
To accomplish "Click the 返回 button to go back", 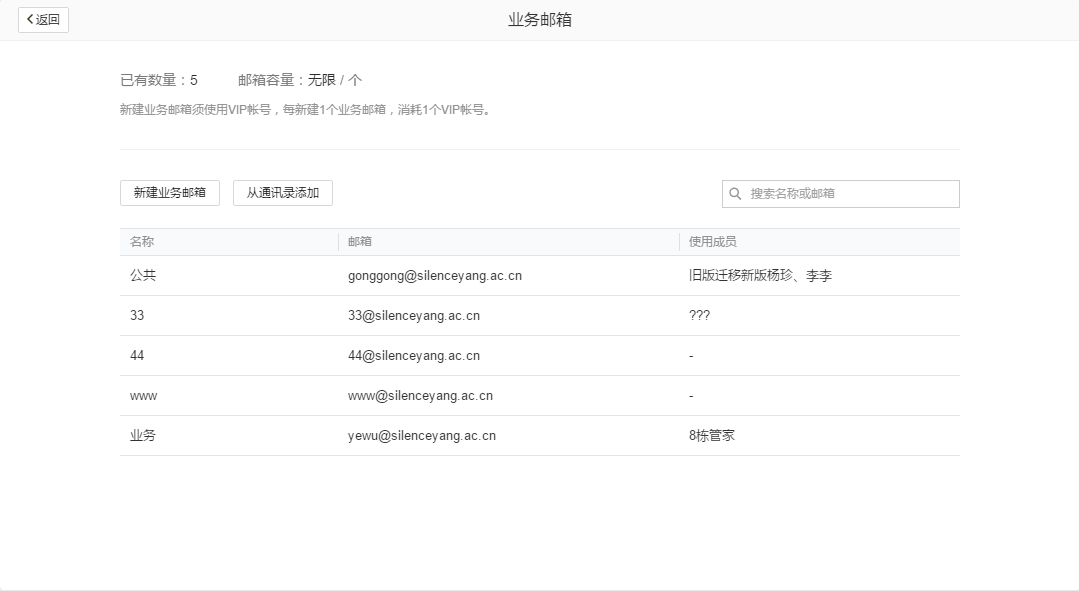I will tap(43, 20).
